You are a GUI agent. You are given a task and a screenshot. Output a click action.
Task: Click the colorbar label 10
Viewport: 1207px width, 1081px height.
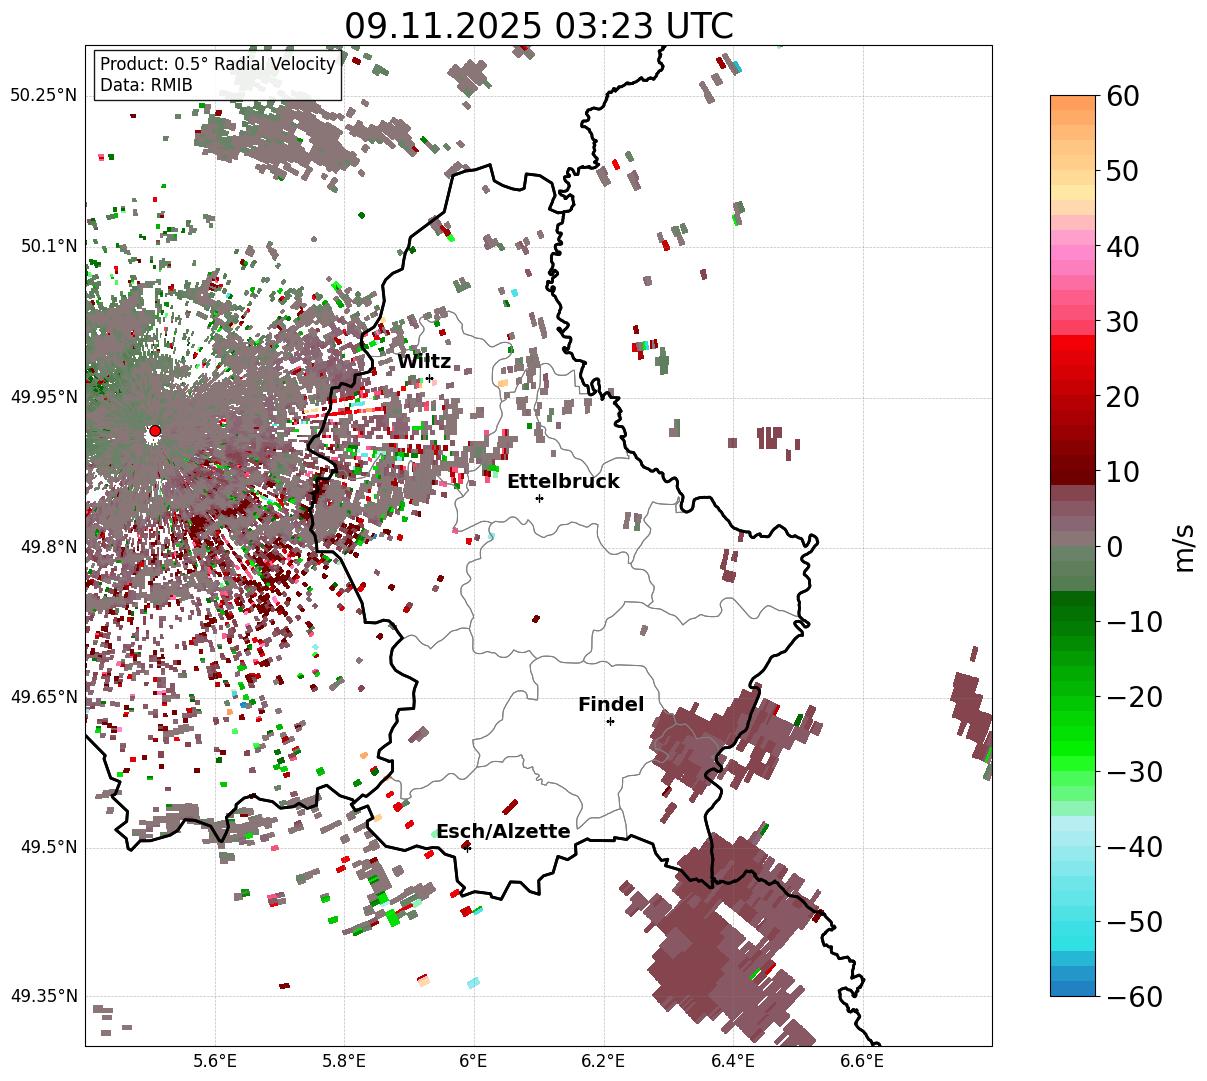(1123, 472)
